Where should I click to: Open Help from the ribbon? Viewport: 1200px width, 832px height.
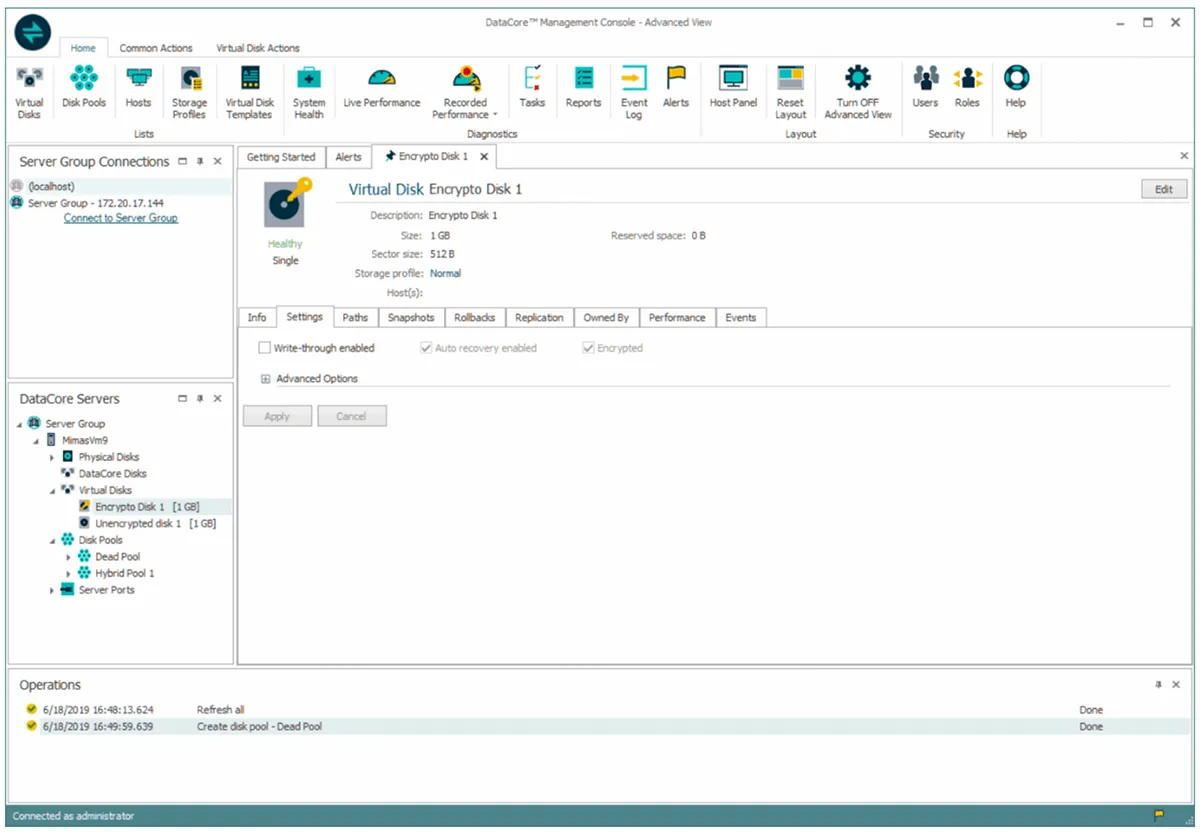pyautogui.click(x=1016, y=88)
